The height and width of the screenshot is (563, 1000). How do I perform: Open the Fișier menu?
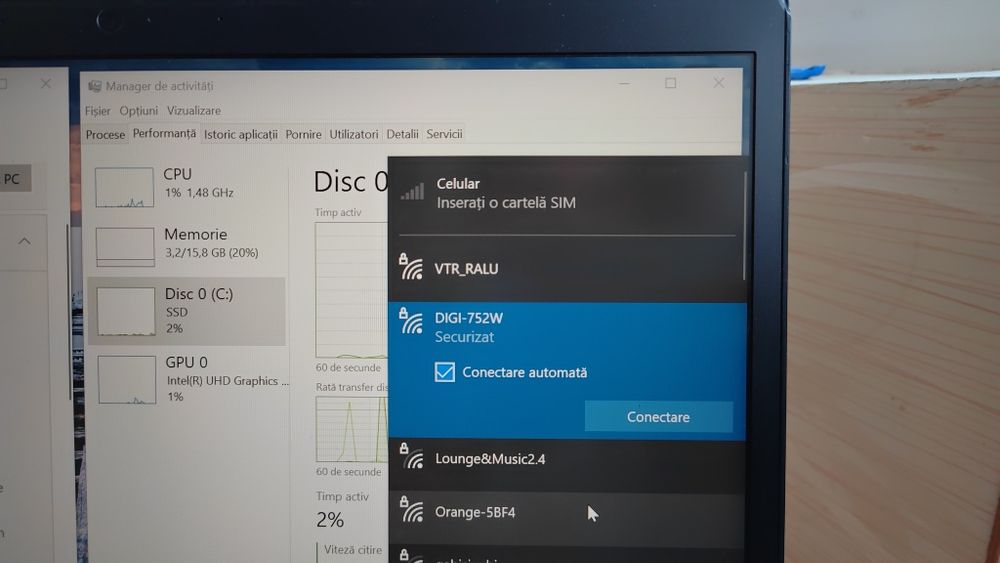(x=98, y=111)
